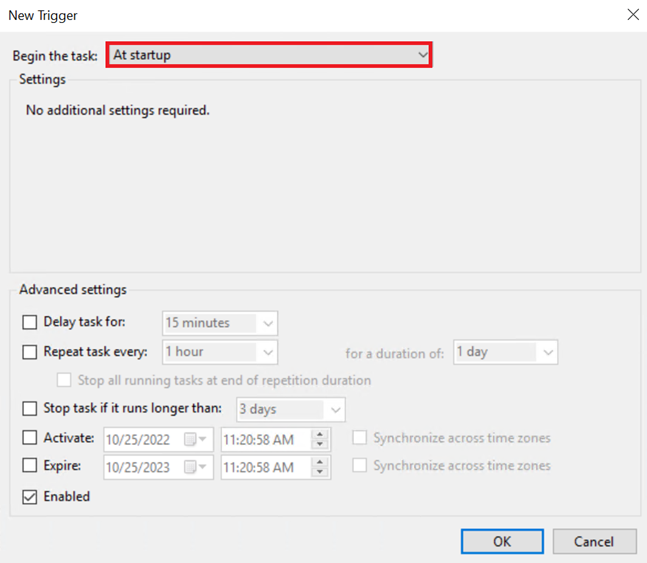Enable 'Stop task if it runs longer than'
Screen dimensions: 647x563
30,409
